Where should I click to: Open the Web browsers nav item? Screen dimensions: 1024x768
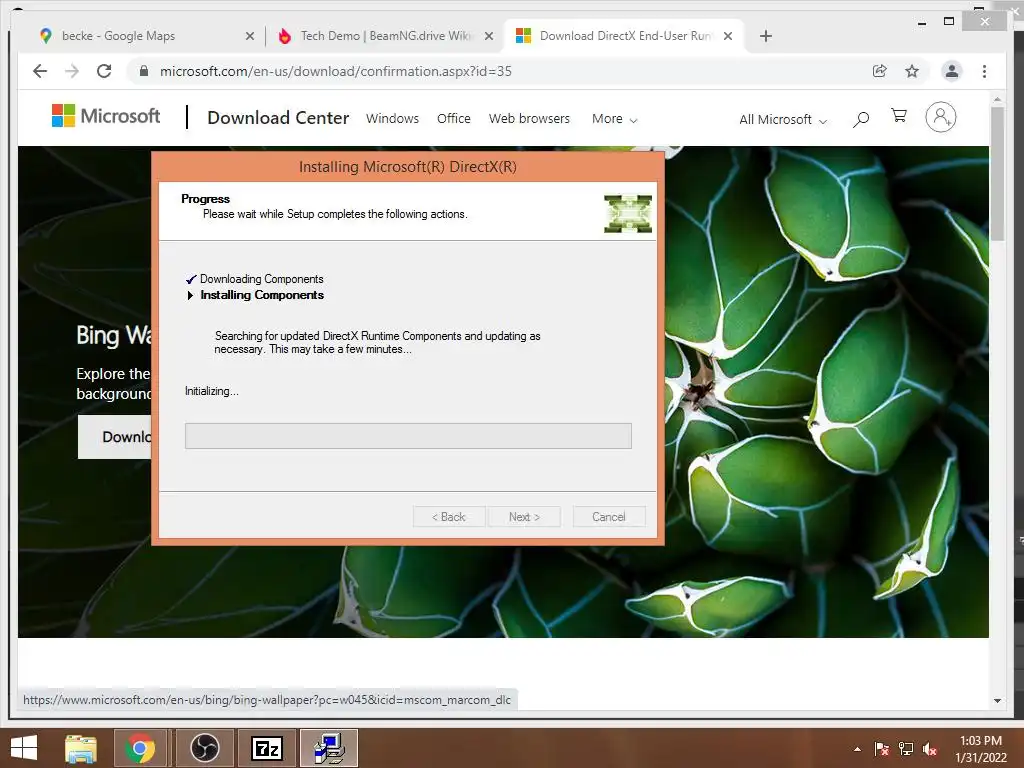tap(529, 118)
